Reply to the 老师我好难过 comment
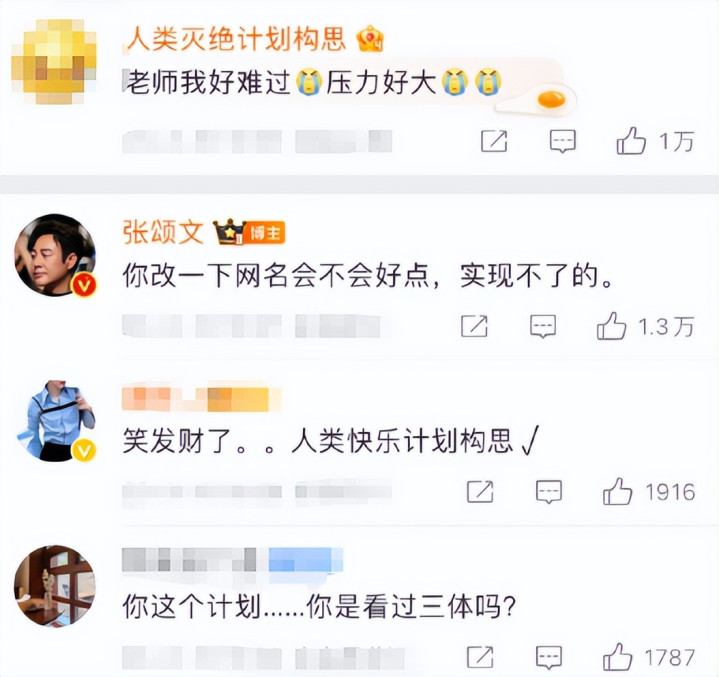 click(563, 141)
